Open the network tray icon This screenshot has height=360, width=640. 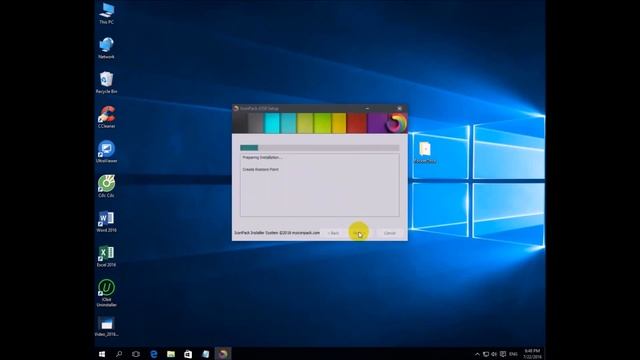pos(486,354)
